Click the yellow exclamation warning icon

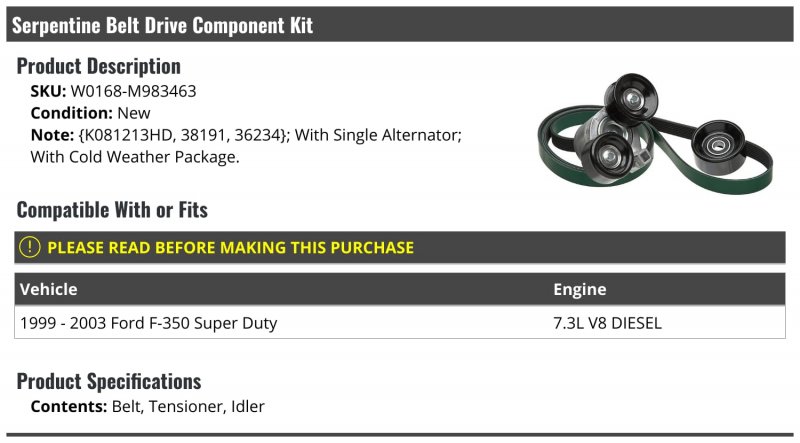(30, 248)
